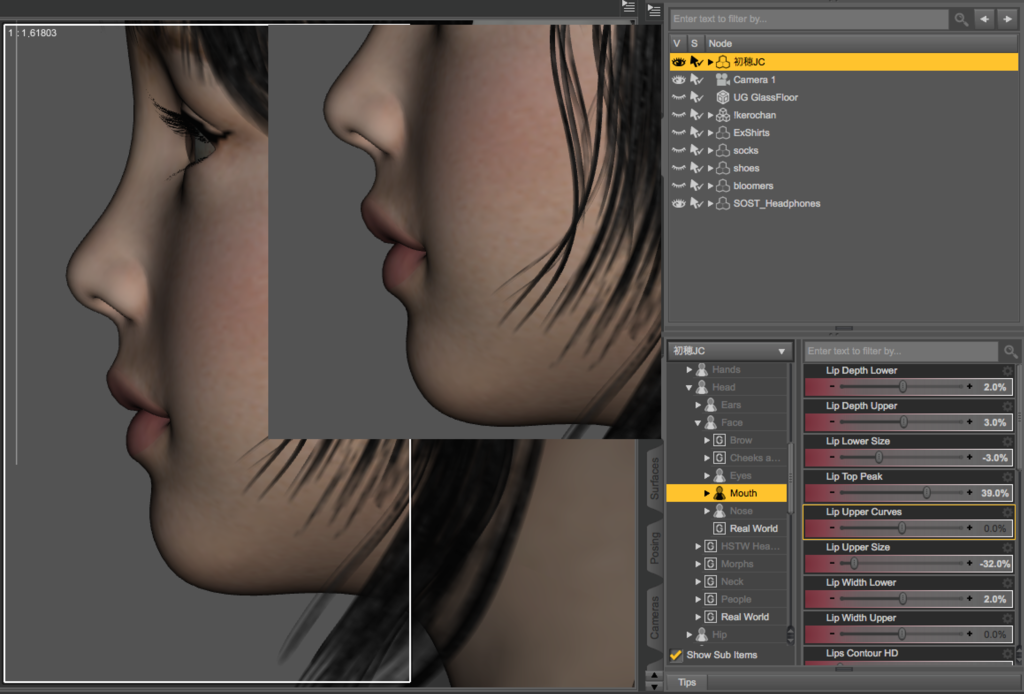Viewport: 1024px width, 694px height.
Task: Show the hidden shoes node
Action: pos(679,168)
